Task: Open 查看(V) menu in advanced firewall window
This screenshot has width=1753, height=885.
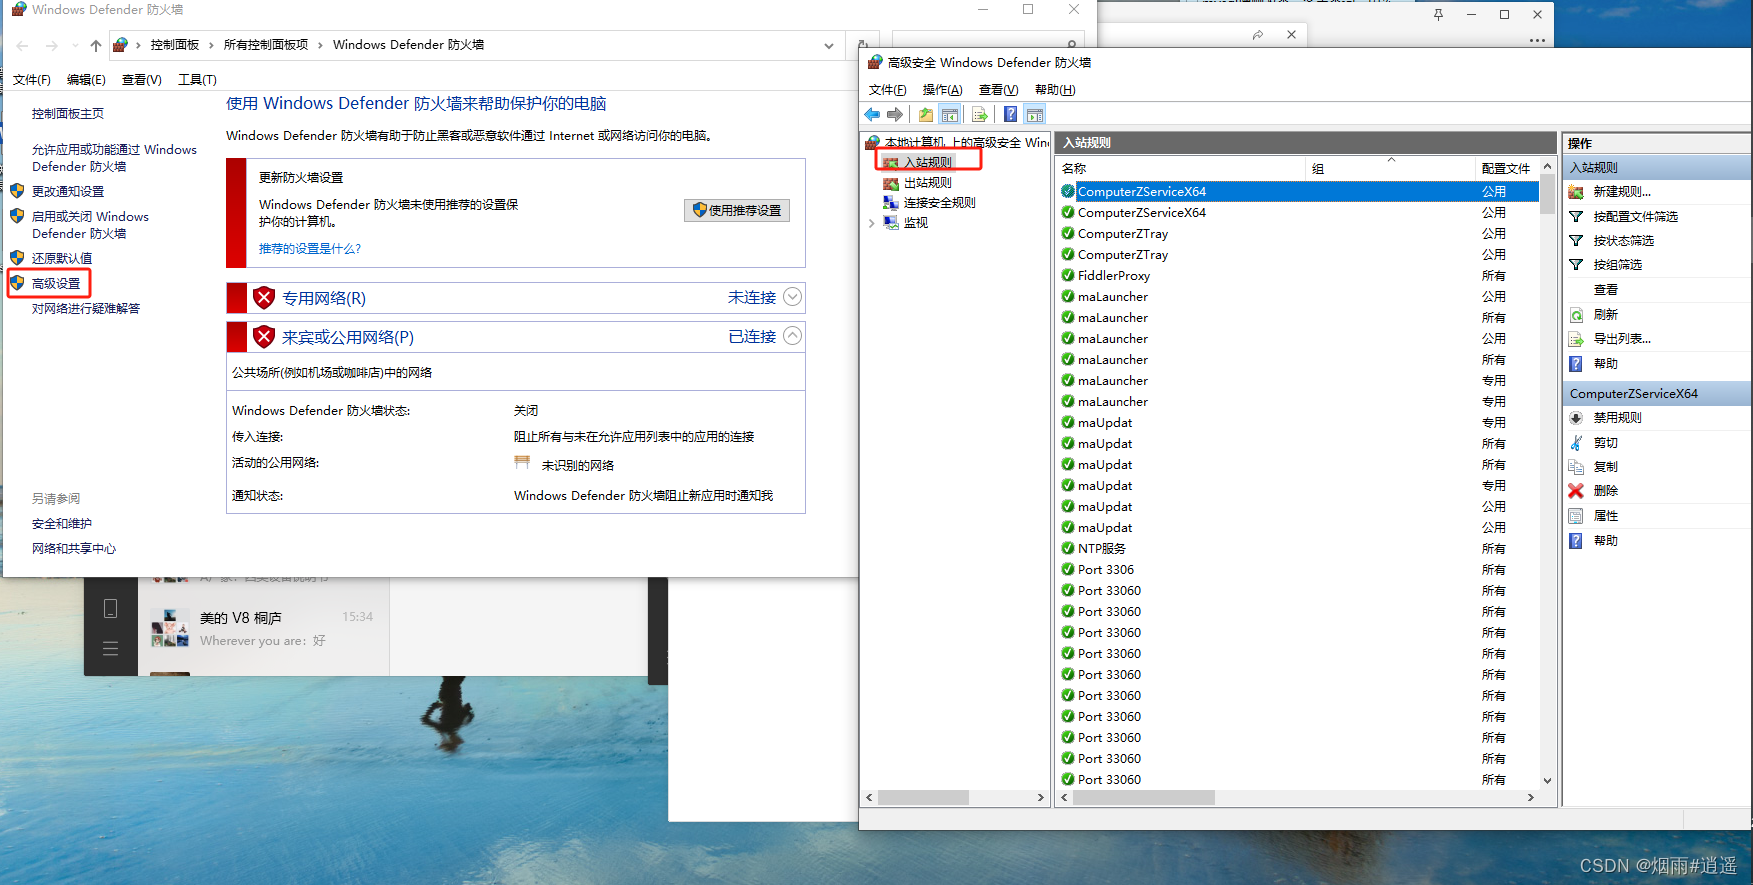Action: [999, 90]
